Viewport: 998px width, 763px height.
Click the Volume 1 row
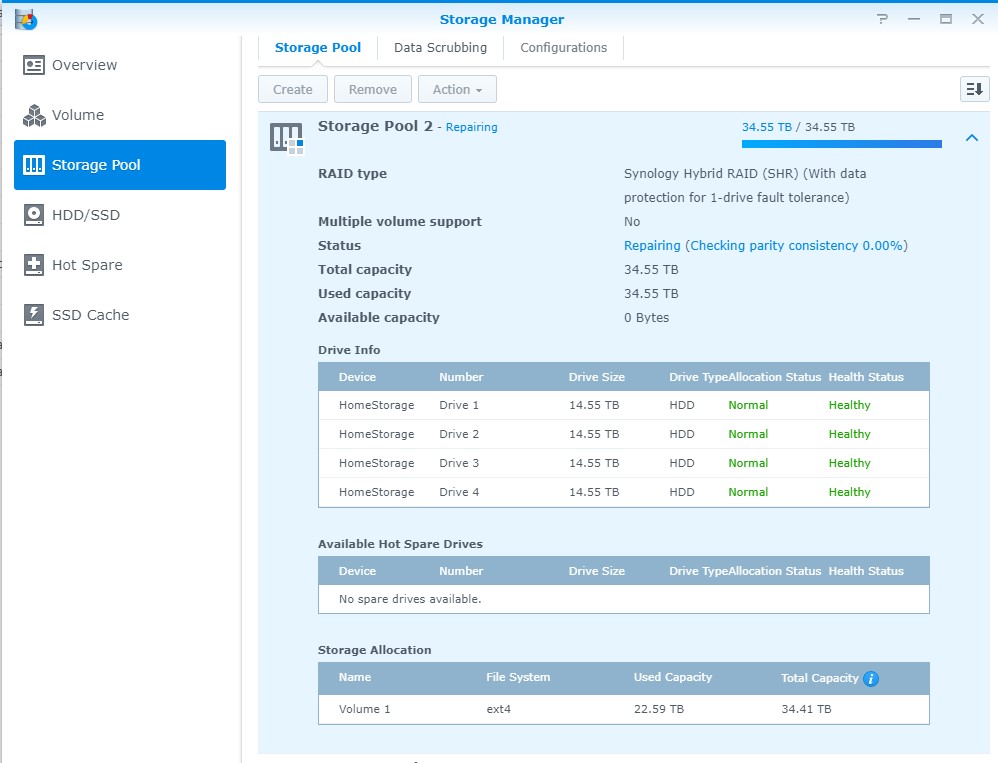click(x=624, y=709)
